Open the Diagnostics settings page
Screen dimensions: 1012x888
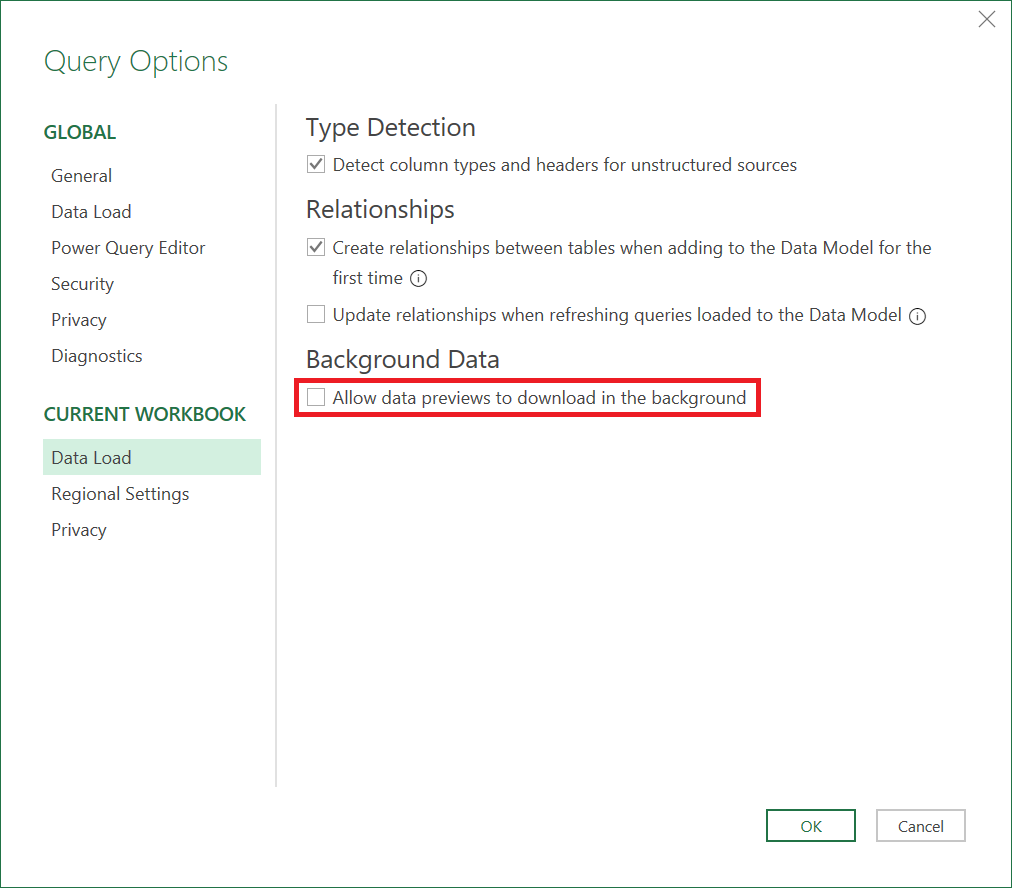[96, 355]
